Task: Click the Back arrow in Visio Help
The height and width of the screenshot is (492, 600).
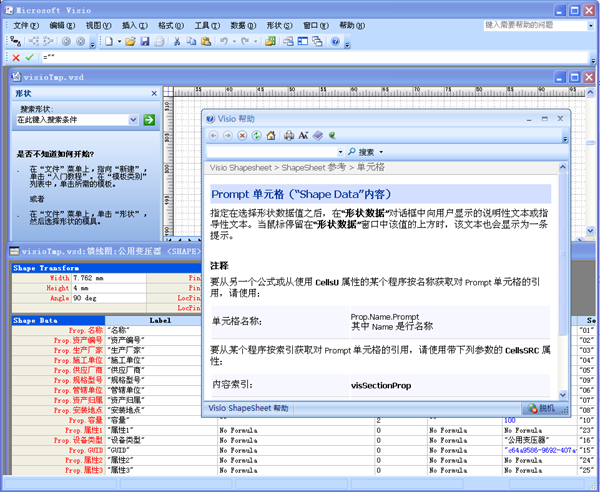Action: [x=214, y=135]
